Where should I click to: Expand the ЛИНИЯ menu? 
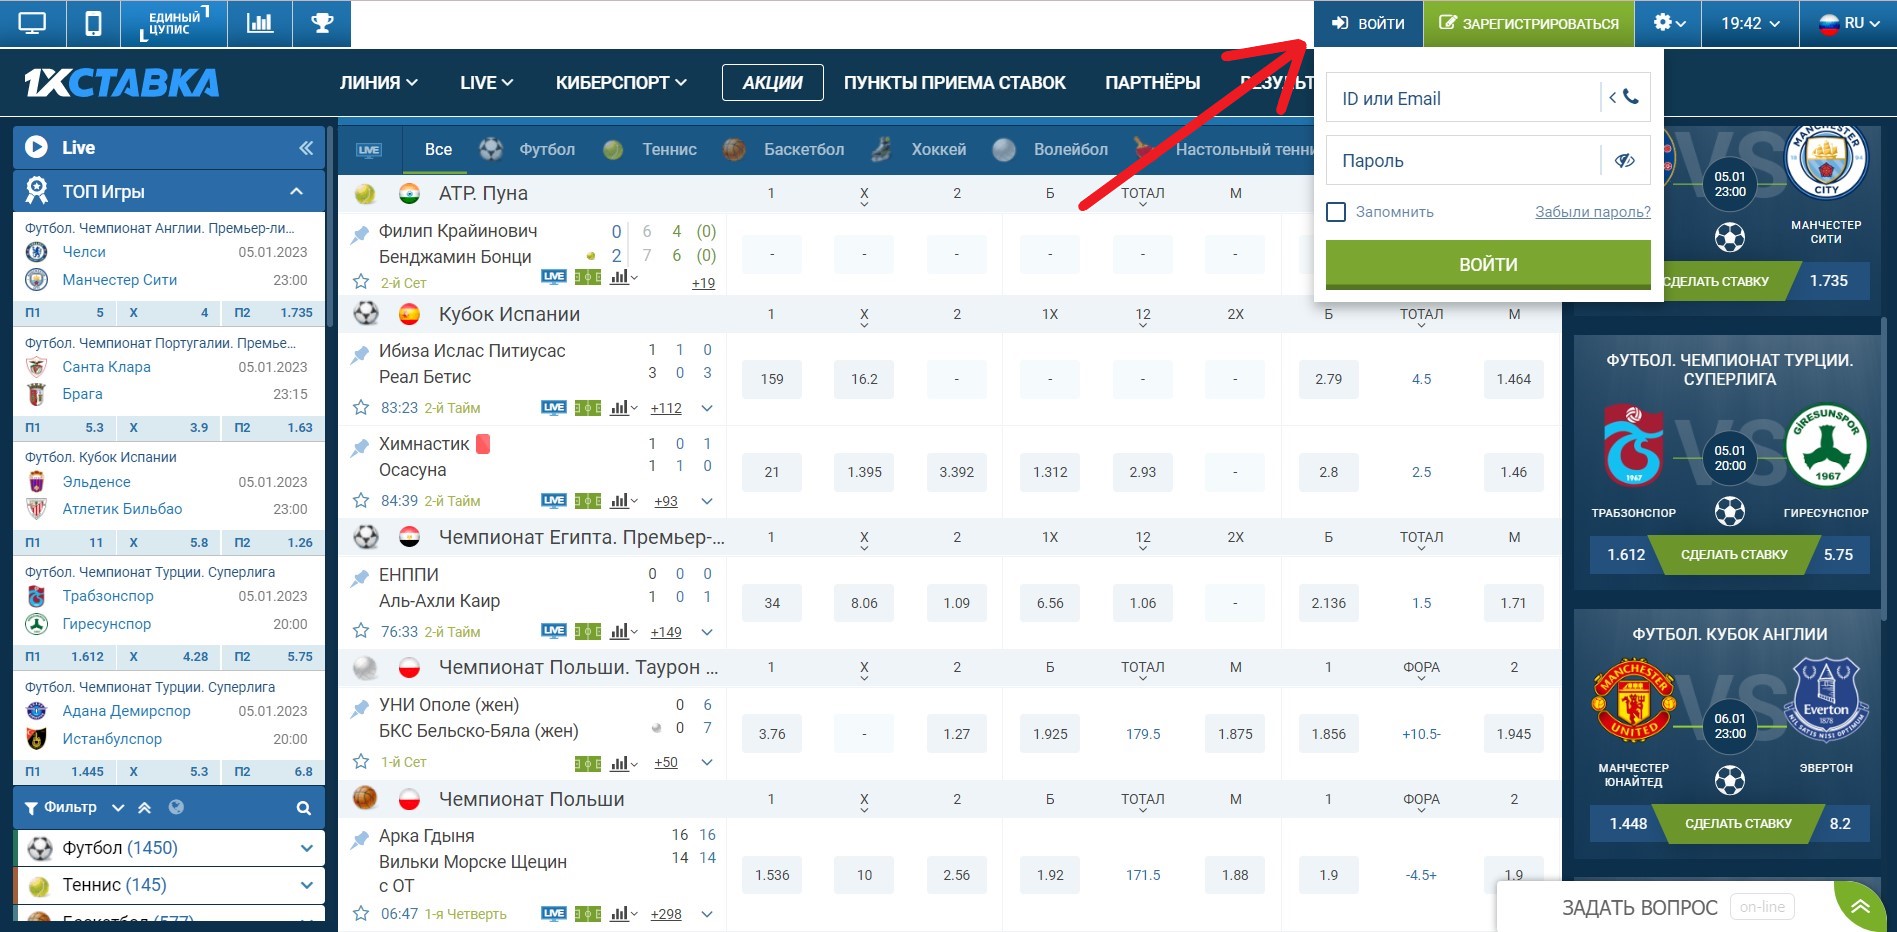click(x=378, y=83)
